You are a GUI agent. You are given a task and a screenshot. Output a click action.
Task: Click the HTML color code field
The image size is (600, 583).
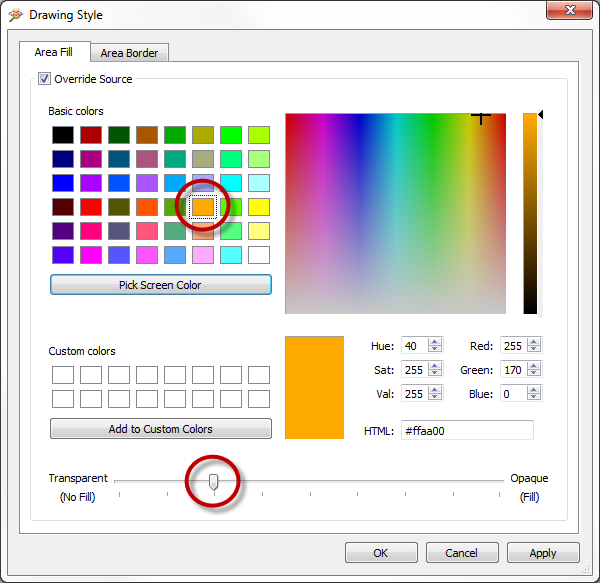pos(467,430)
